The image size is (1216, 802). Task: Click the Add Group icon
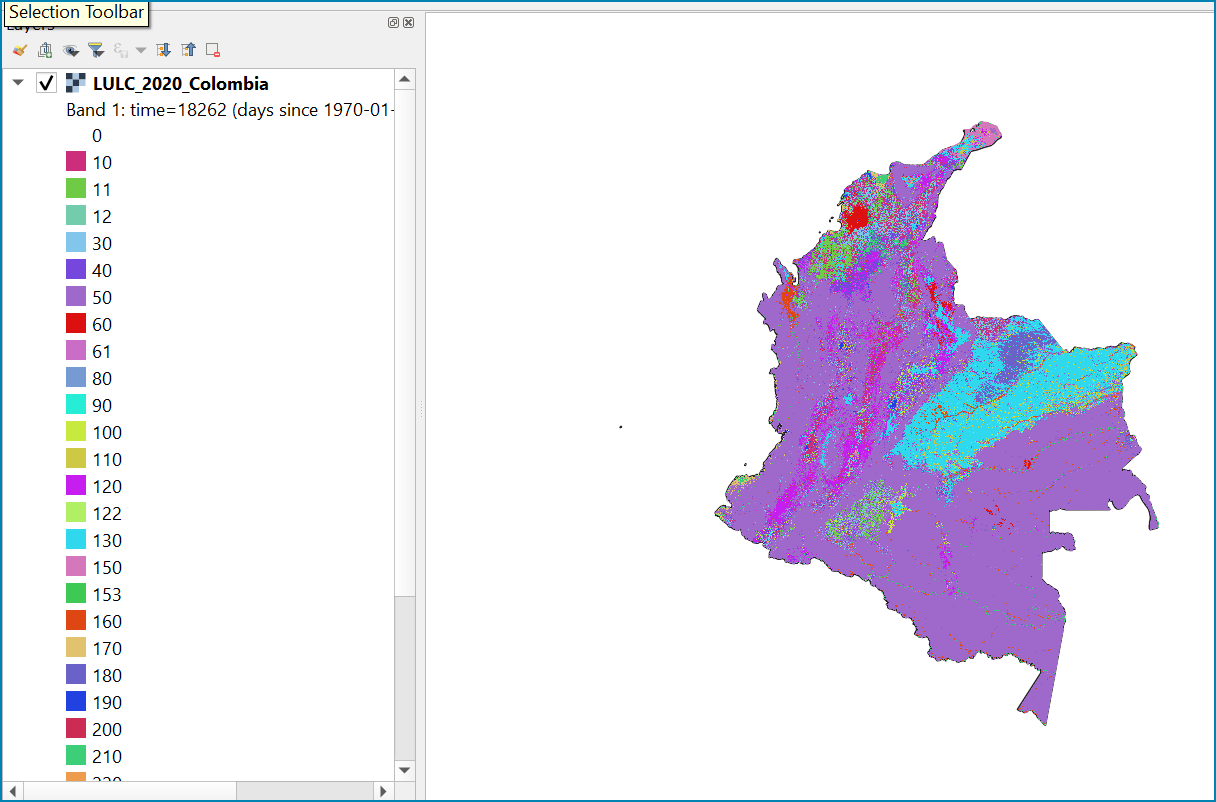coord(44,50)
